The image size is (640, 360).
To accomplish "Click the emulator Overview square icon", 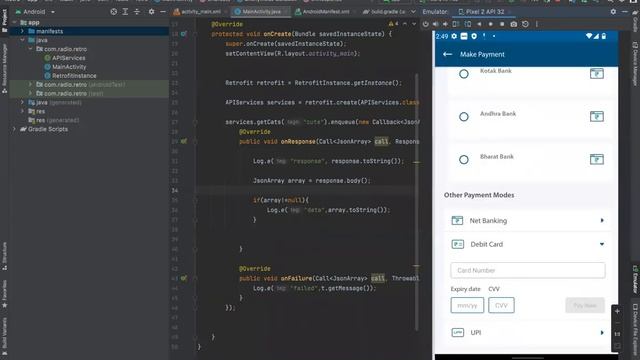I will point(502,24).
